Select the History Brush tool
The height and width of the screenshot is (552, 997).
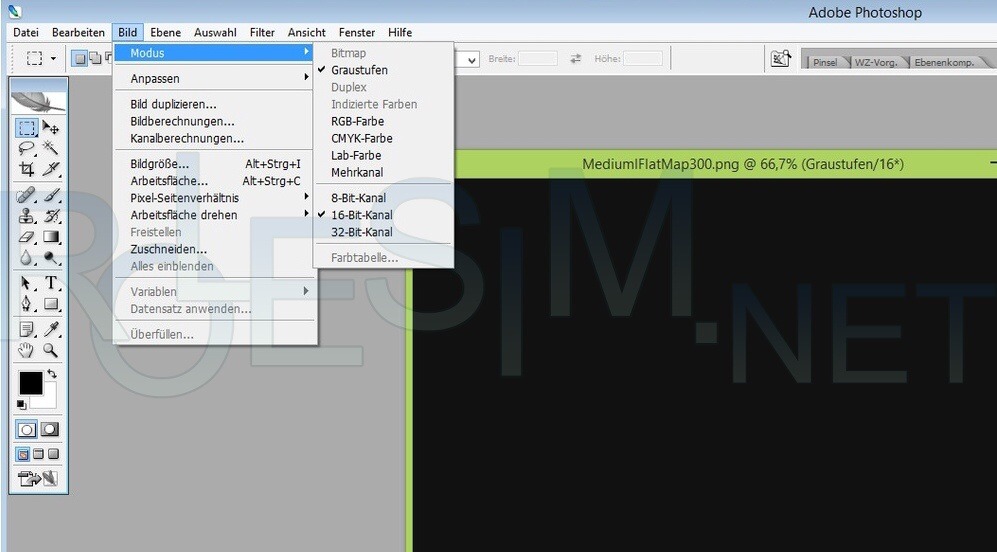50,216
